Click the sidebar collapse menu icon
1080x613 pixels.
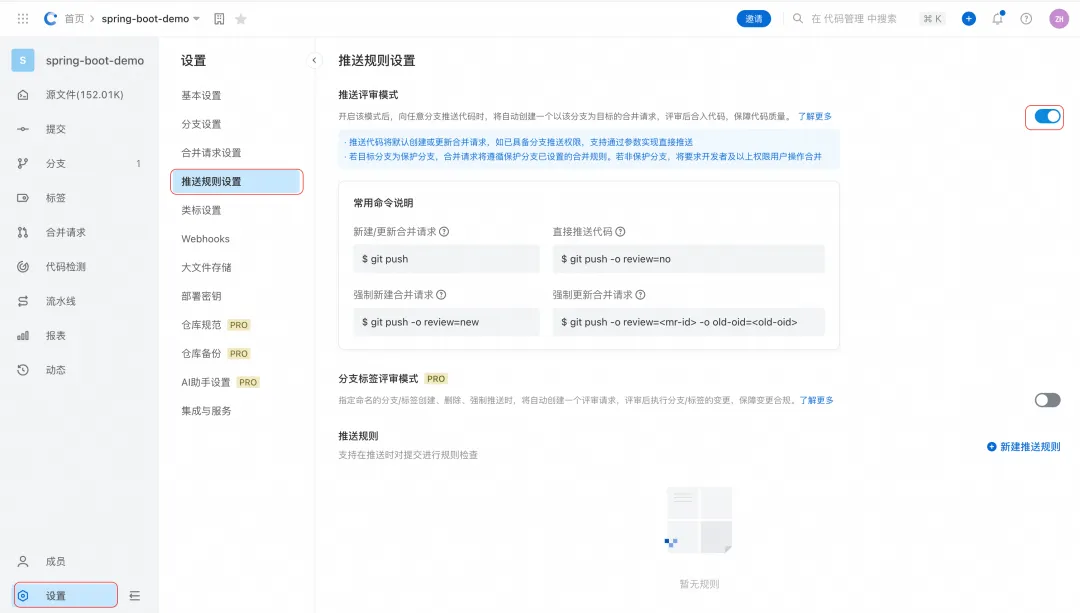coord(135,596)
